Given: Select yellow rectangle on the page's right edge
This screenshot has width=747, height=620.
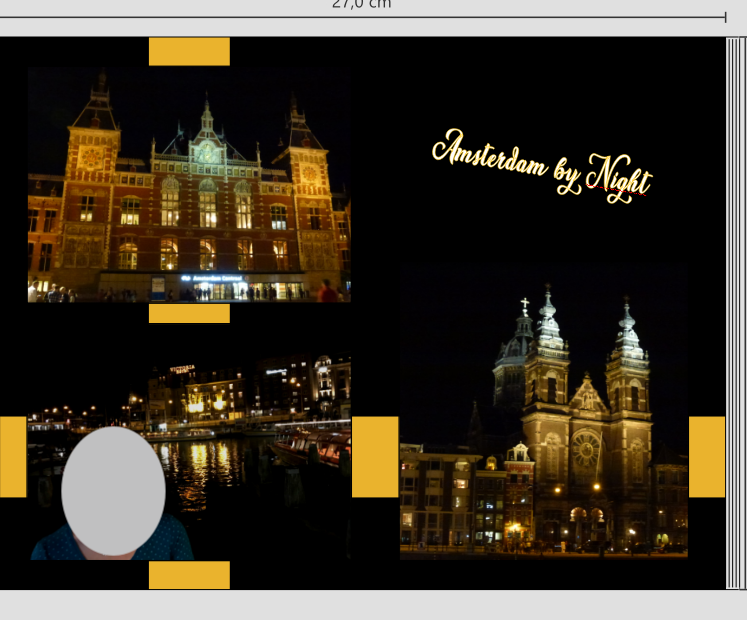Looking at the screenshot, I should [x=707, y=457].
